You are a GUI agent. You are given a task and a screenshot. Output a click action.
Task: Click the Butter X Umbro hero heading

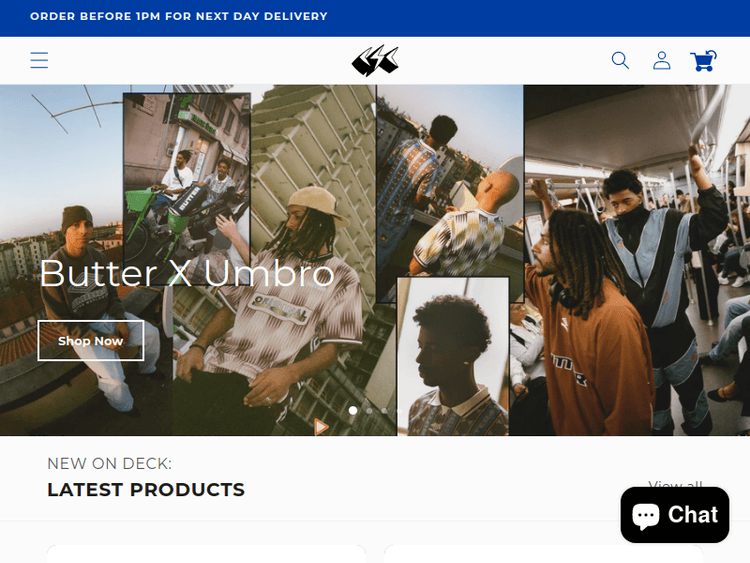[x=187, y=274]
